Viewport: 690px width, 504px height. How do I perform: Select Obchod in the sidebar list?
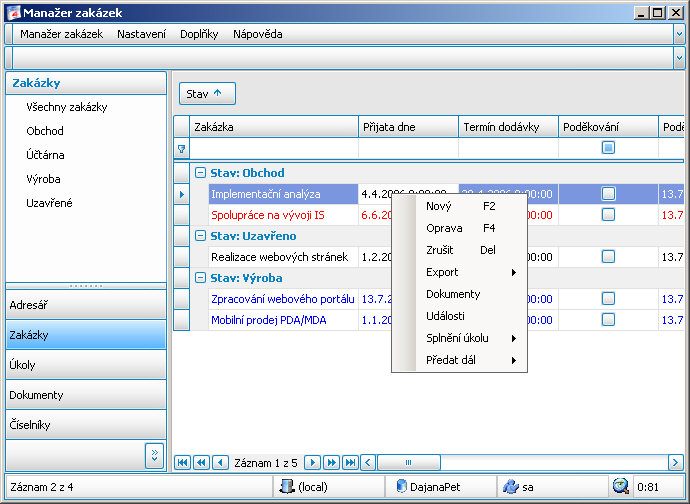[45, 131]
